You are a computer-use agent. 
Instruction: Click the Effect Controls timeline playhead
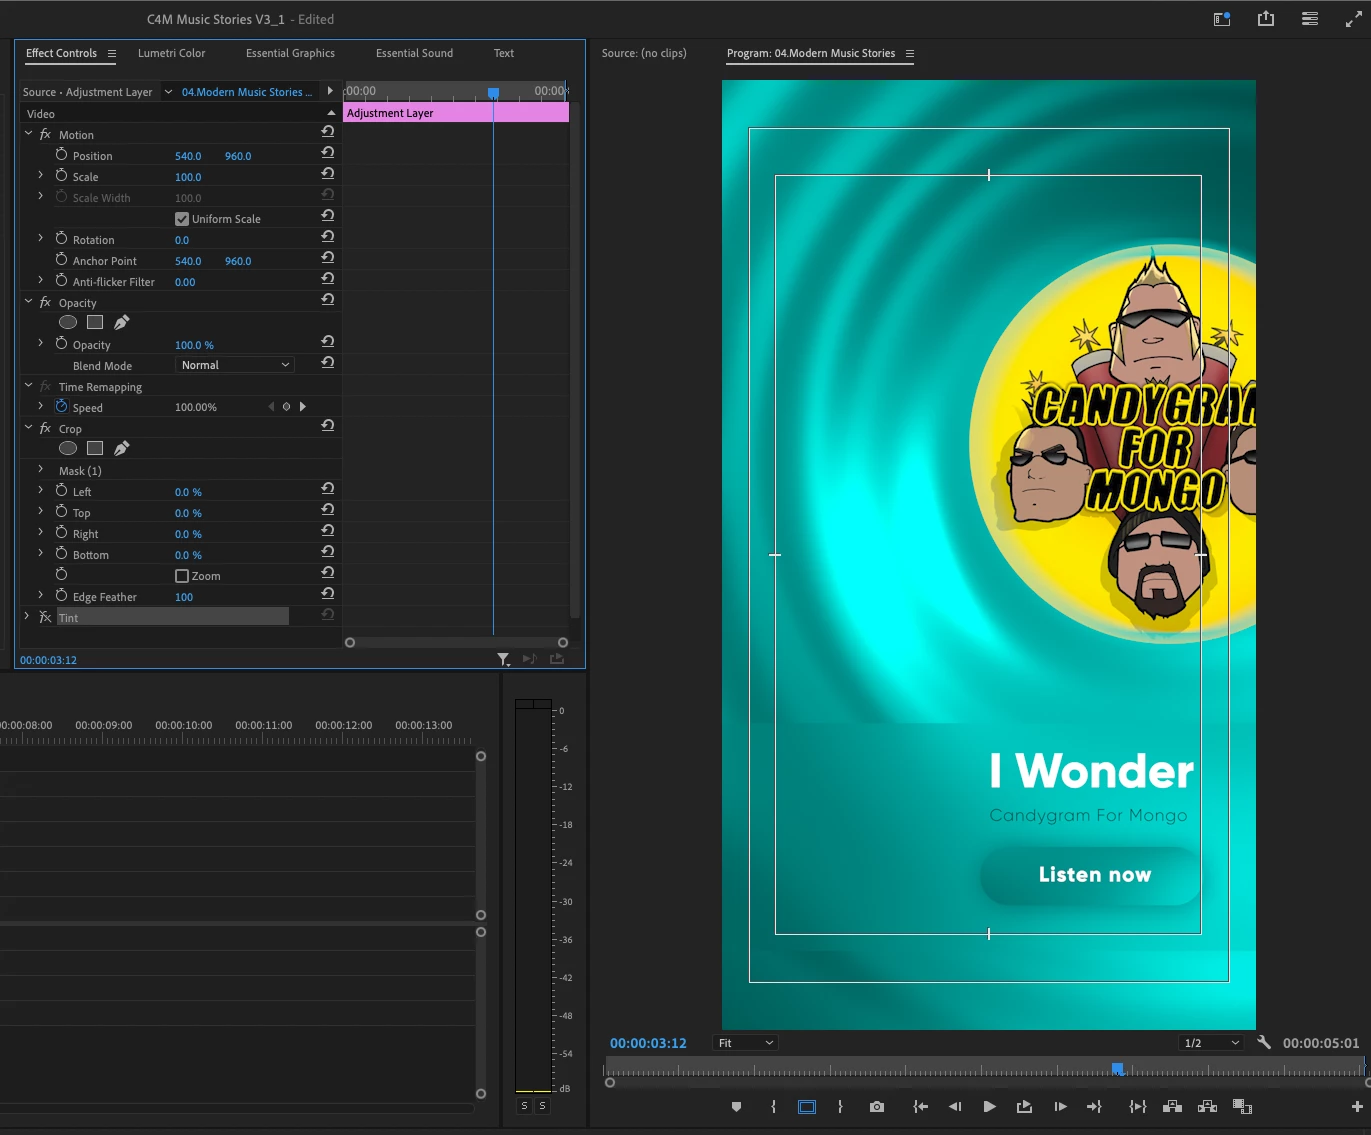pos(493,93)
